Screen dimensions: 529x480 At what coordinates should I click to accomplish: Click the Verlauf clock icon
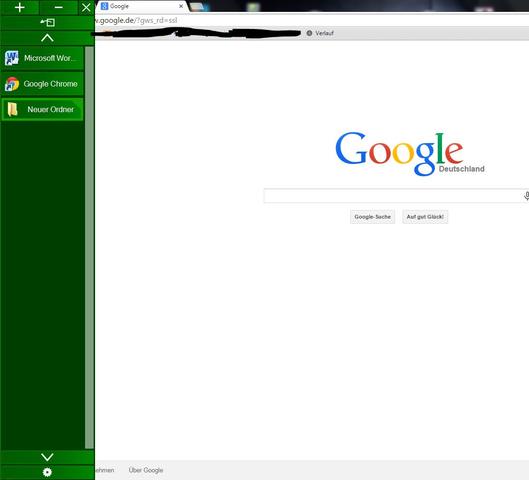[x=309, y=33]
